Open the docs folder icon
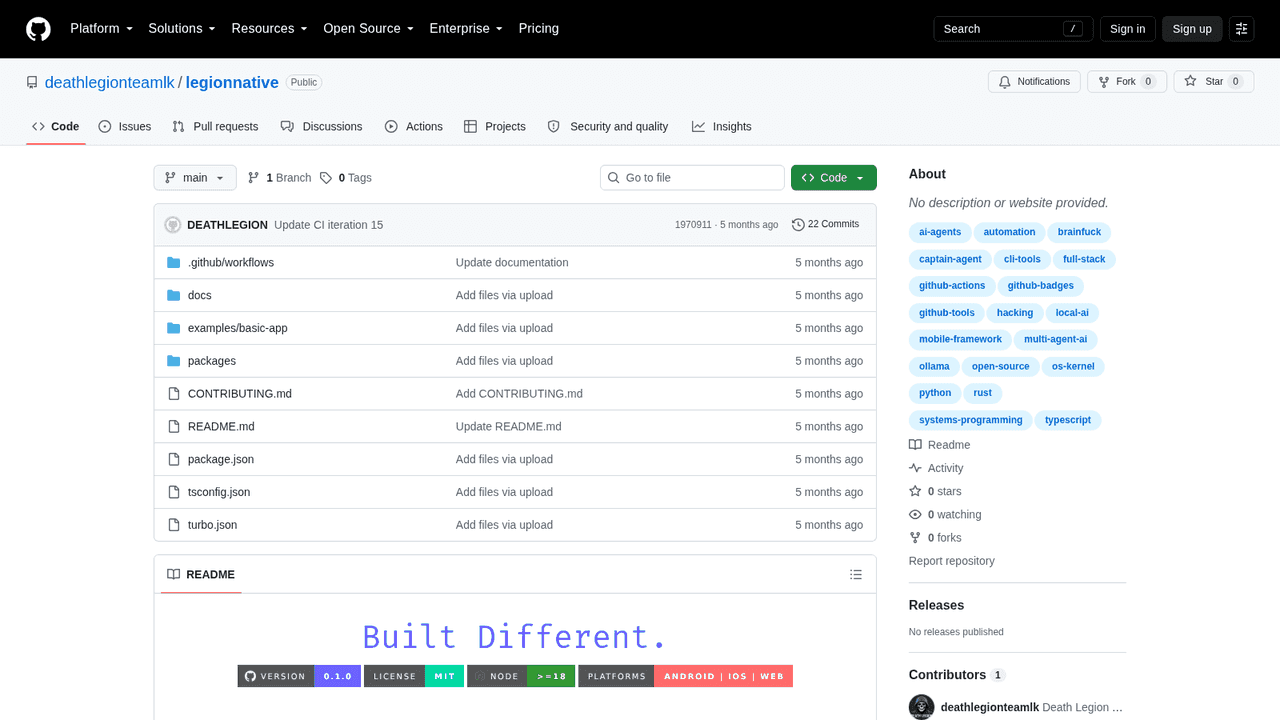The width and height of the screenshot is (1280, 720). (174, 296)
